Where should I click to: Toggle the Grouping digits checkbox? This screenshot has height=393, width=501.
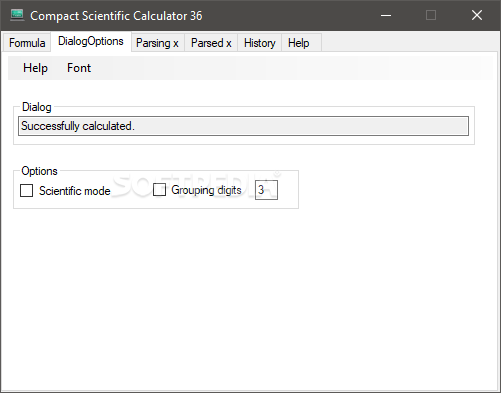pyautogui.click(x=159, y=190)
